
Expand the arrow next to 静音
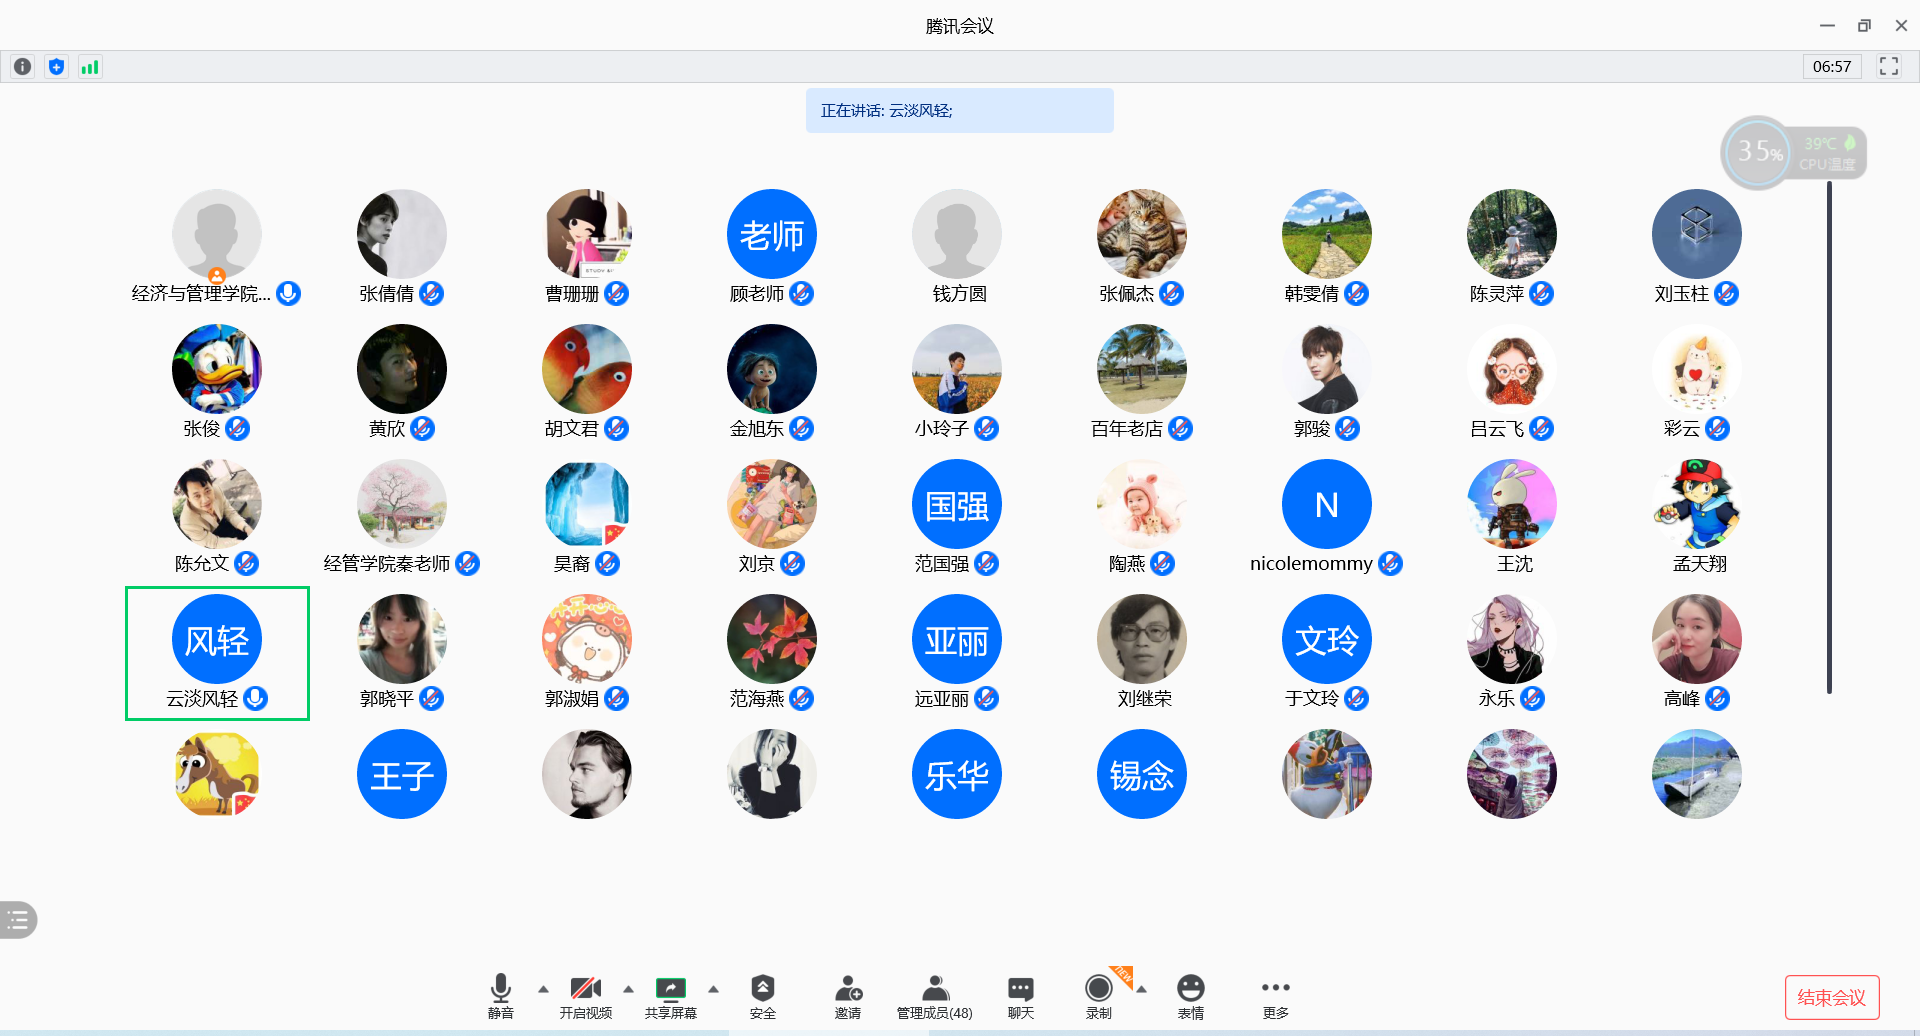point(543,989)
